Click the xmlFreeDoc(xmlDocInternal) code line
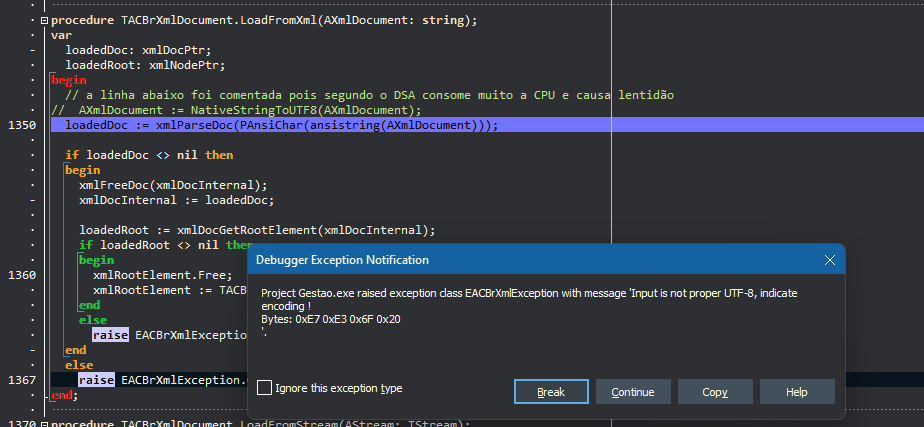Image resolution: width=924 pixels, height=427 pixels. [173, 185]
